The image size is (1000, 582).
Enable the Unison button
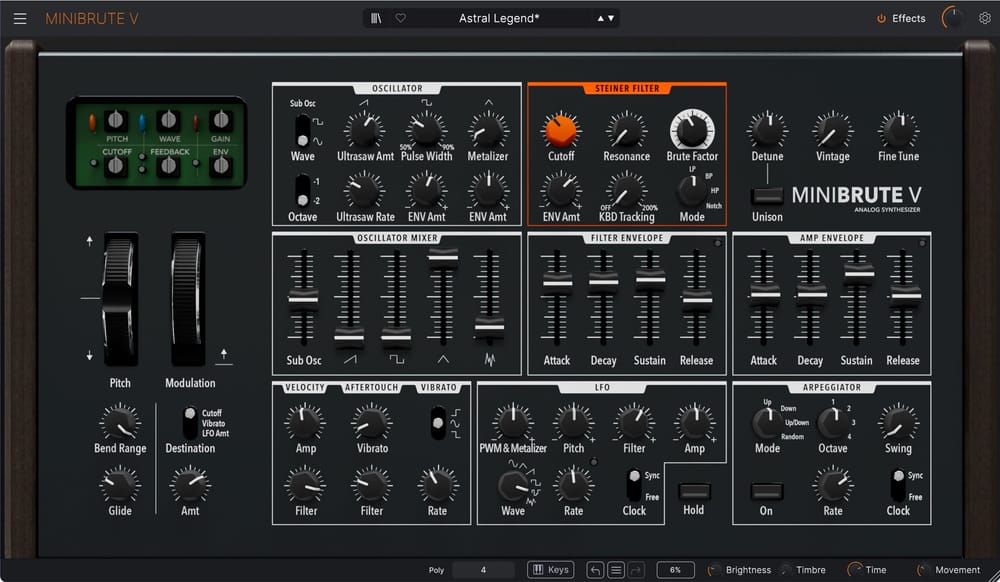pos(767,195)
